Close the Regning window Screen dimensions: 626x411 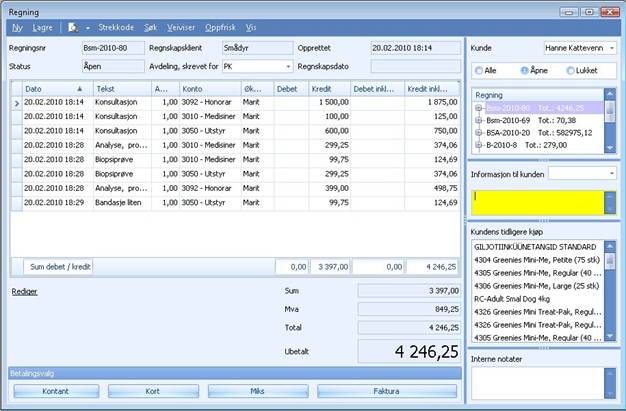(x=610, y=12)
